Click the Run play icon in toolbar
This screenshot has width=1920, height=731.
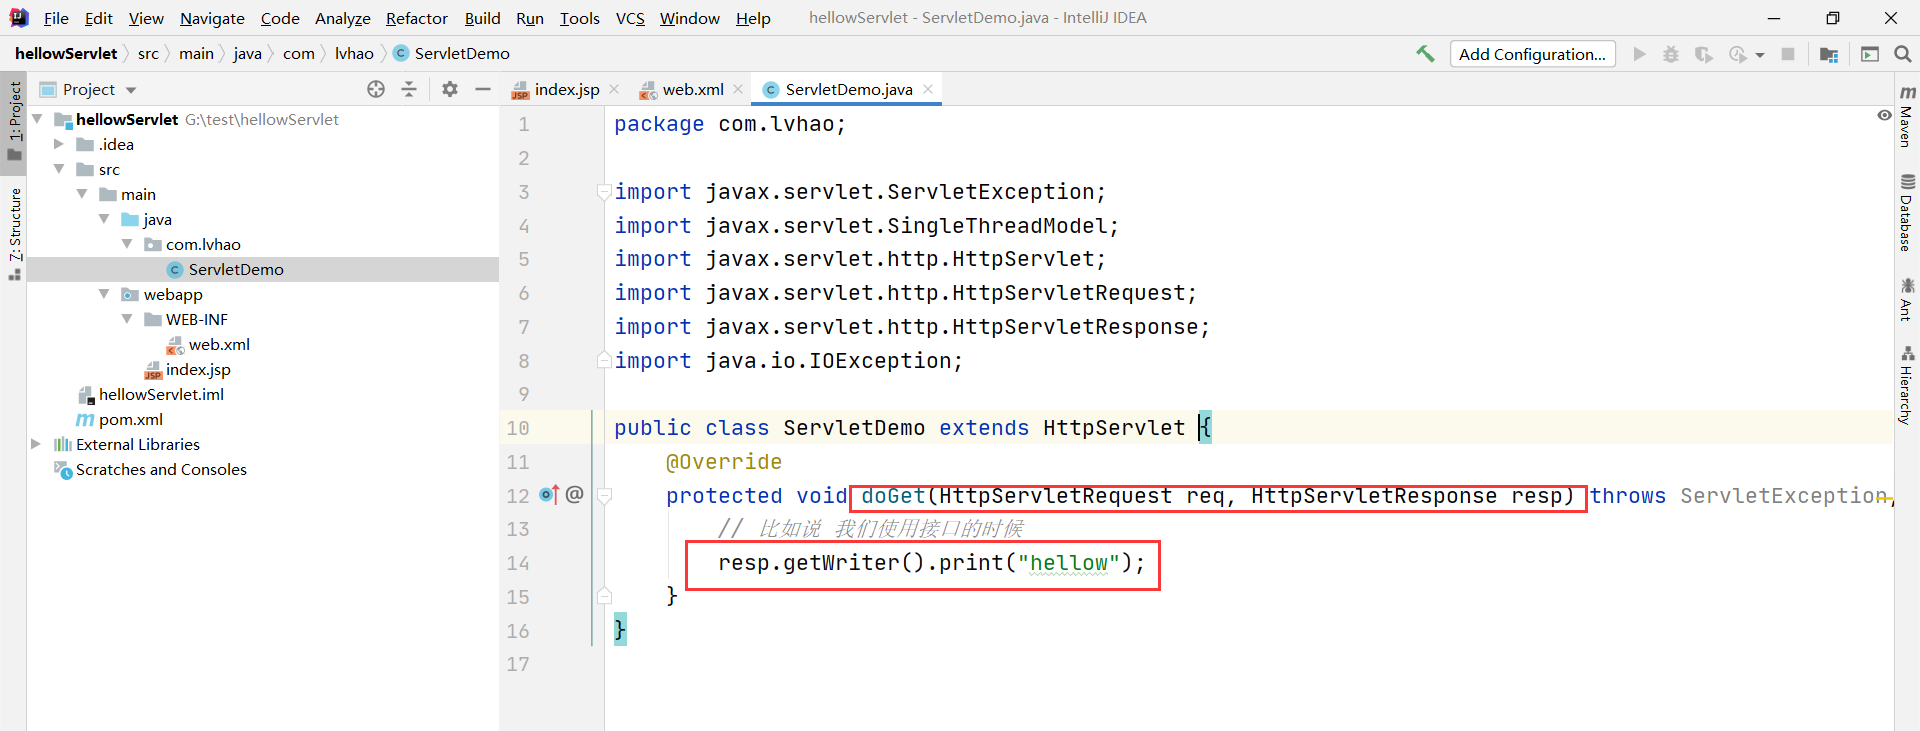pos(1639,54)
